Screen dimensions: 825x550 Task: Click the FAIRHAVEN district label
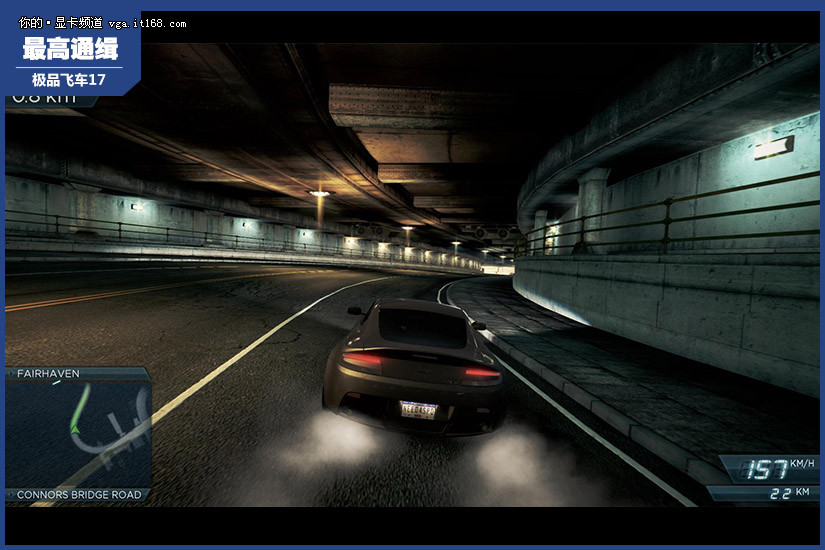tap(48, 374)
